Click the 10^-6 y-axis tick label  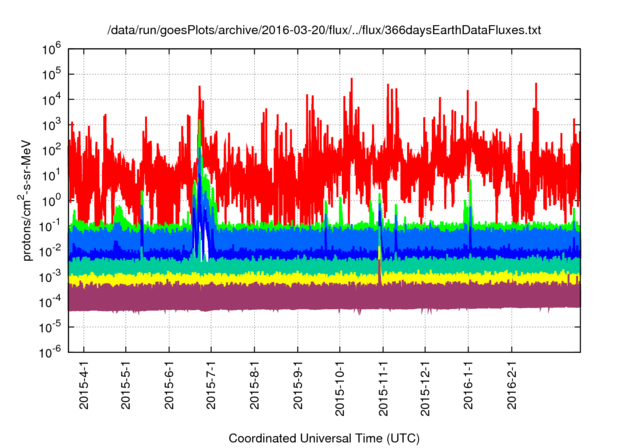click(x=51, y=351)
